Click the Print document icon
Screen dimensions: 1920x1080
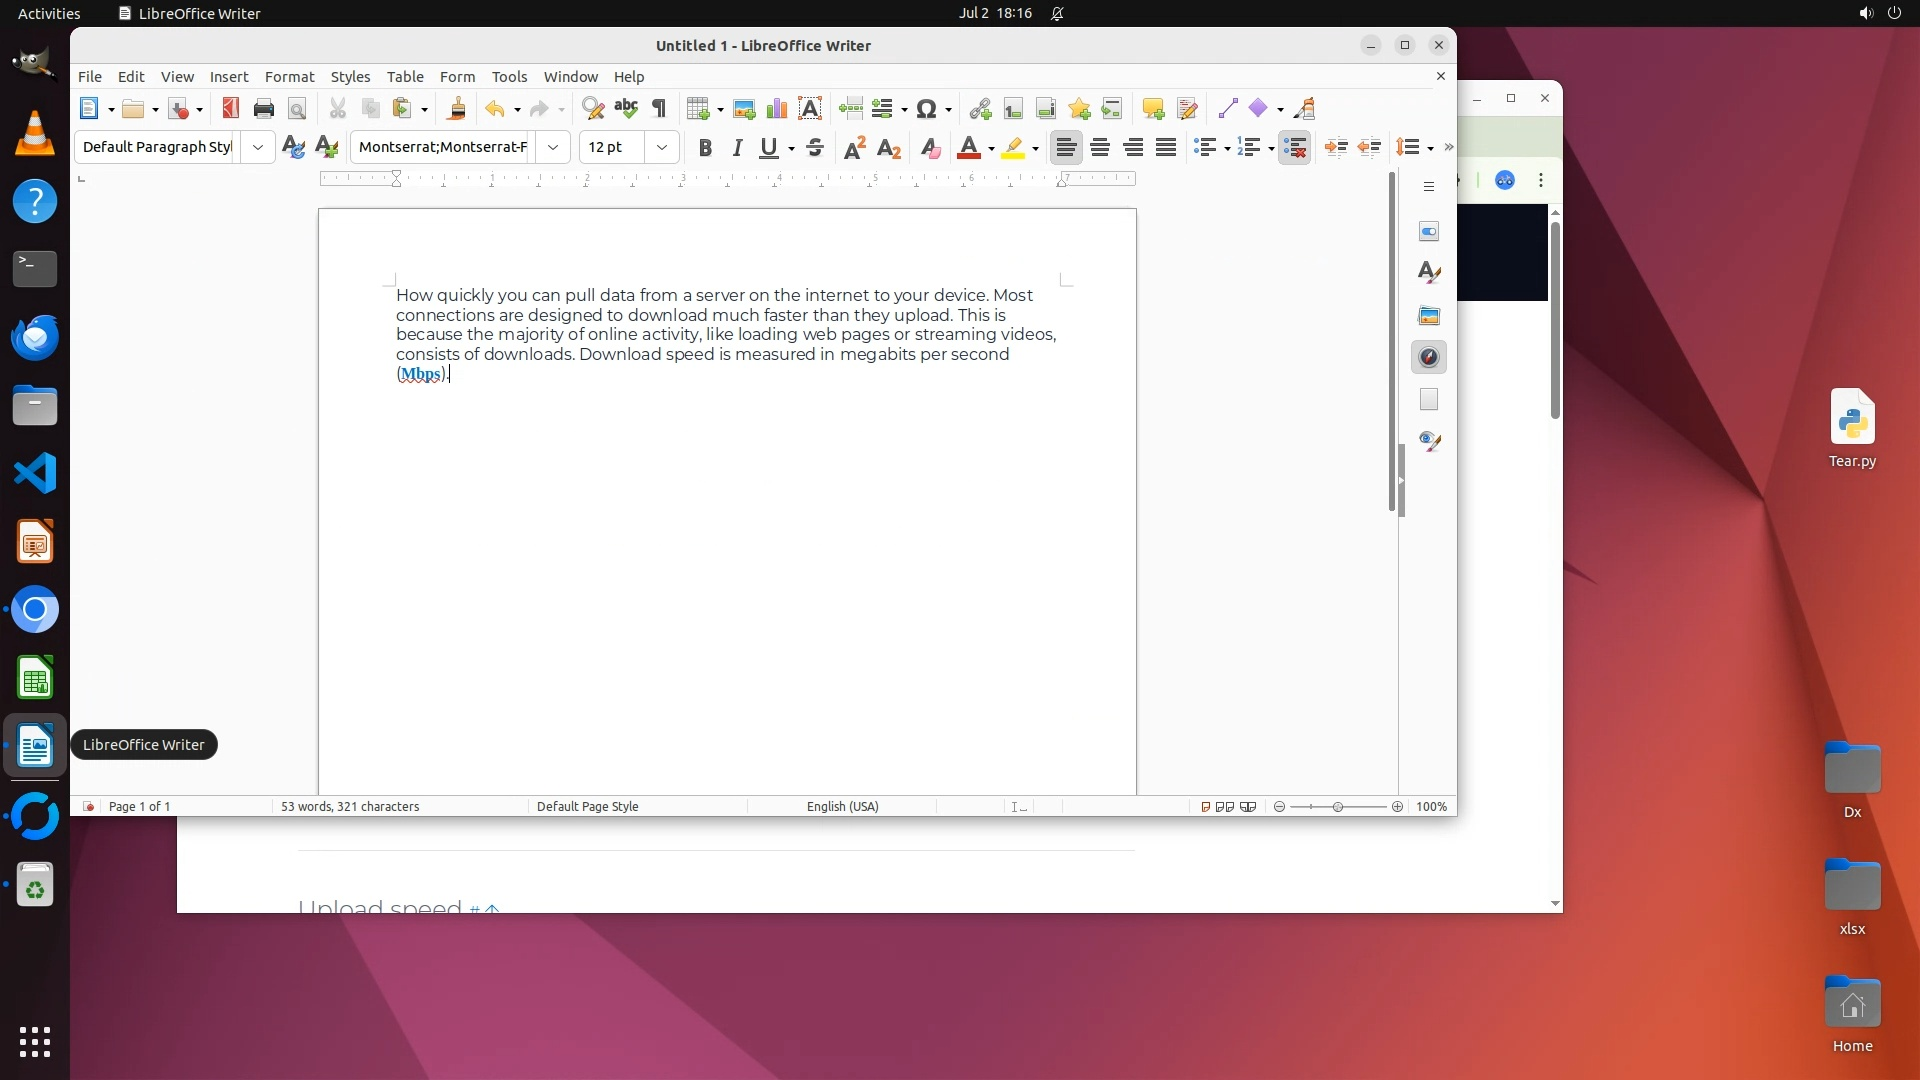pyautogui.click(x=264, y=109)
